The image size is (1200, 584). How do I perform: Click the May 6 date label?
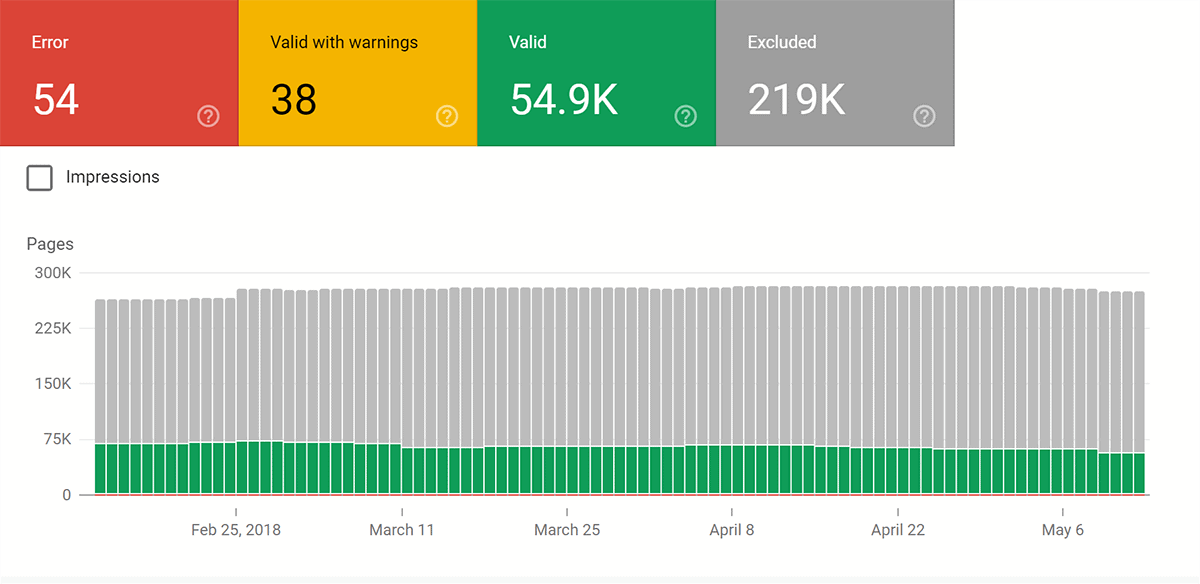pyautogui.click(x=1063, y=530)
